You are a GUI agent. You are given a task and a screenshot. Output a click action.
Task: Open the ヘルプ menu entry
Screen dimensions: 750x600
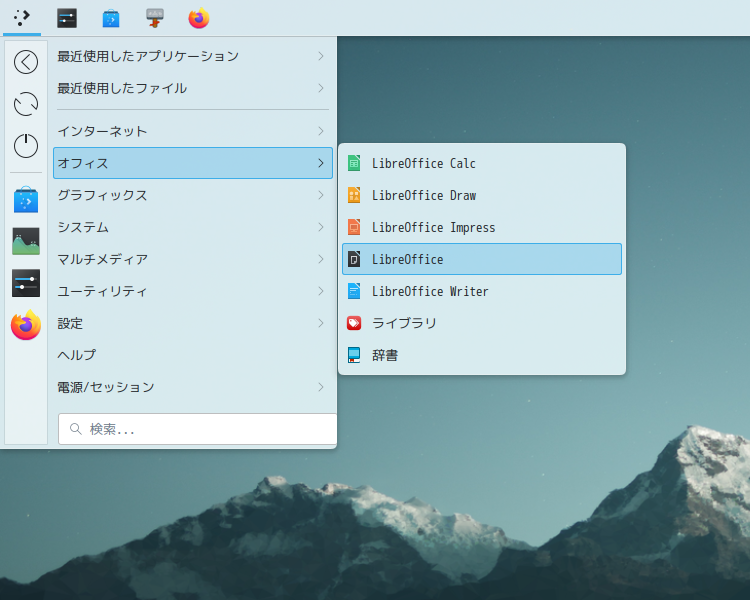click(x=193, y=355)
